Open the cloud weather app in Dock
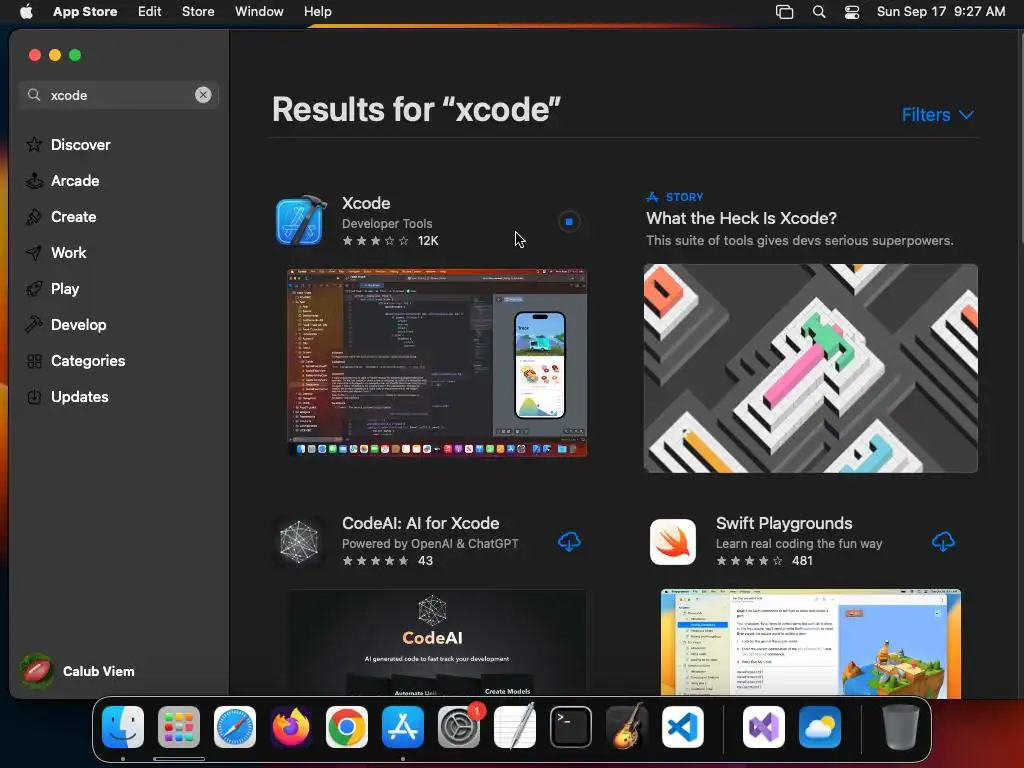1024x768 pixels. point(820,727)
